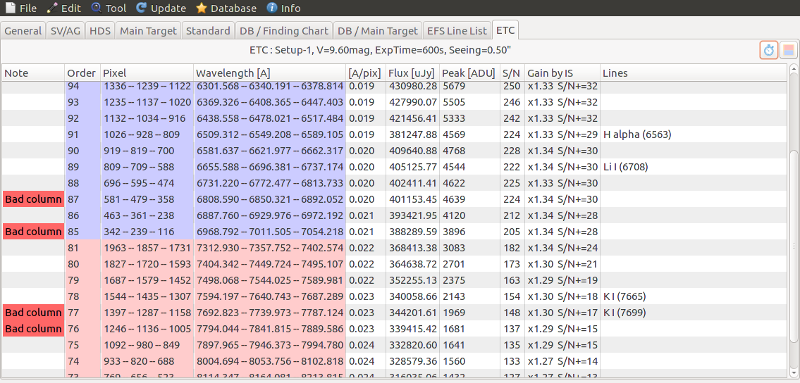Click the Peak [ADU] column header

[469, 73]
